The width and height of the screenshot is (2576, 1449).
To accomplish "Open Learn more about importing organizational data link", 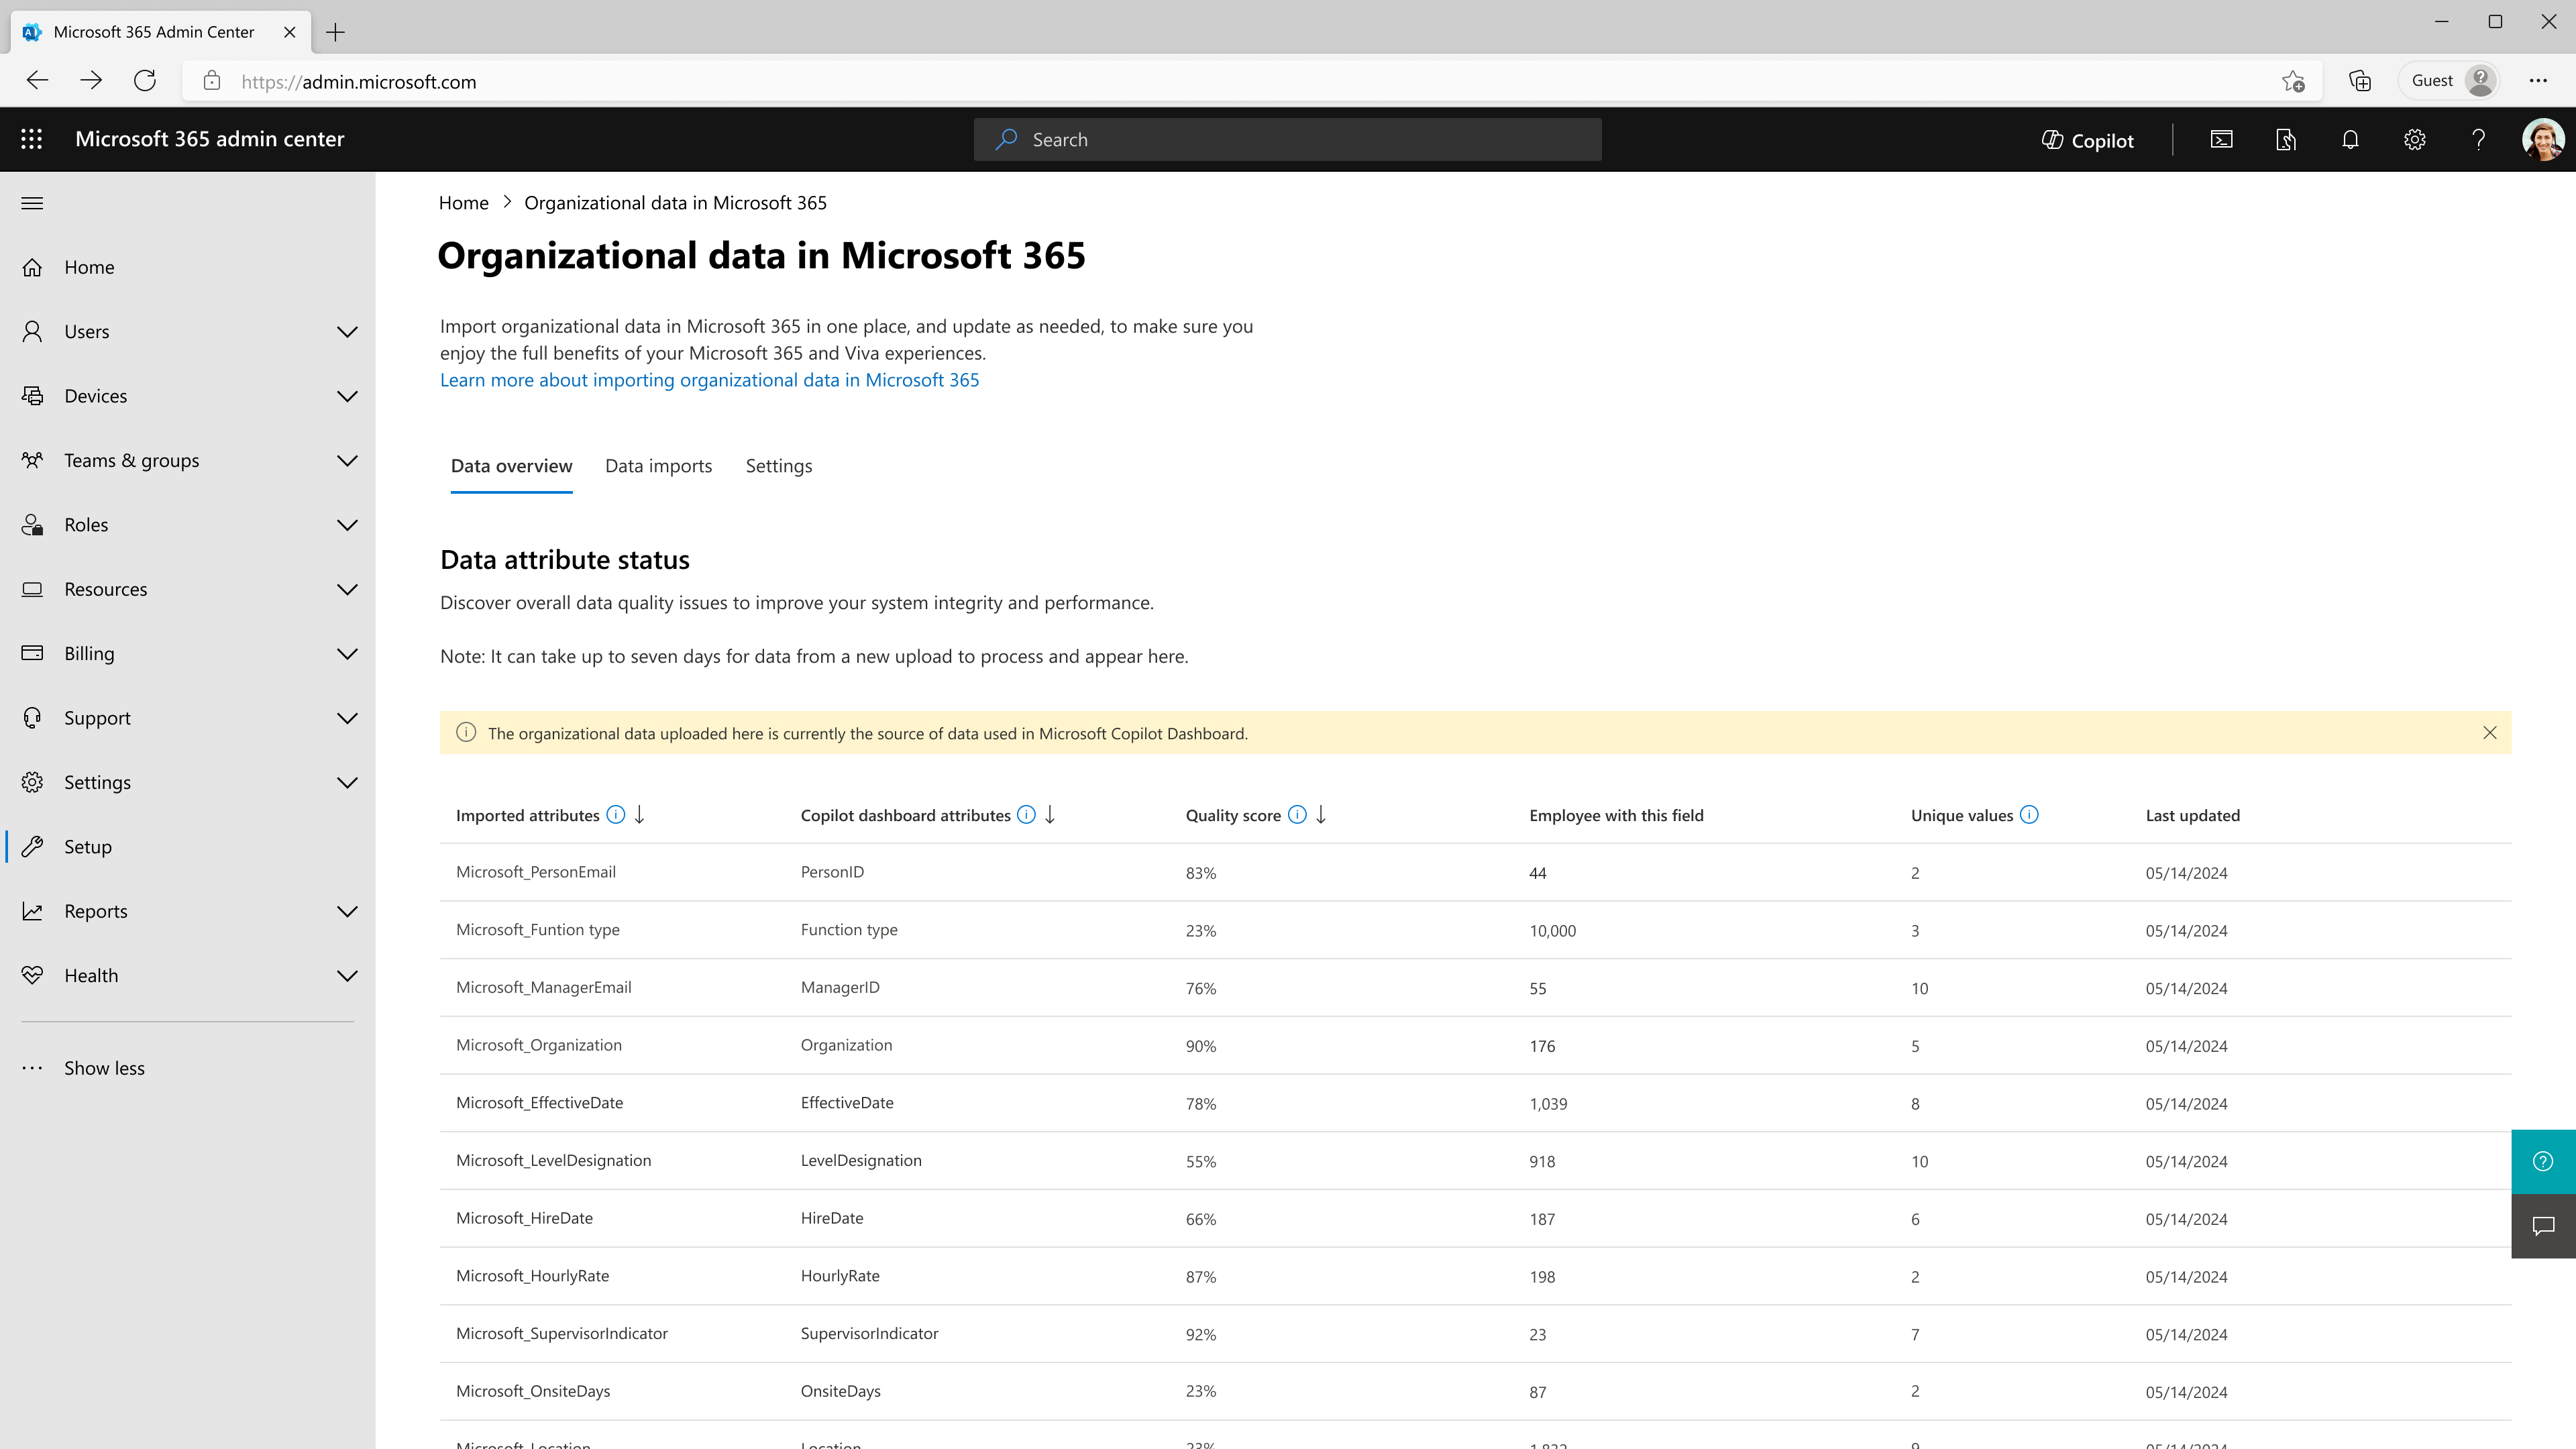I will (x=709, y=380).
